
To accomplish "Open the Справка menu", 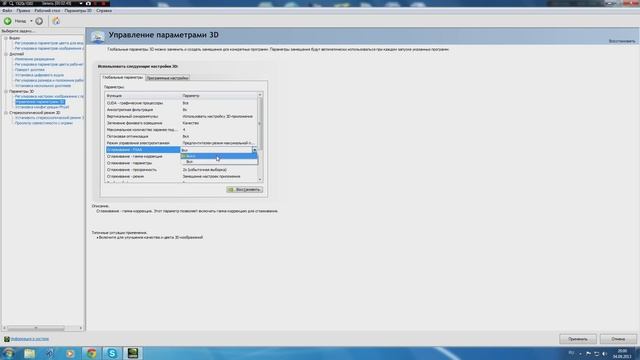I will point(104,11).
